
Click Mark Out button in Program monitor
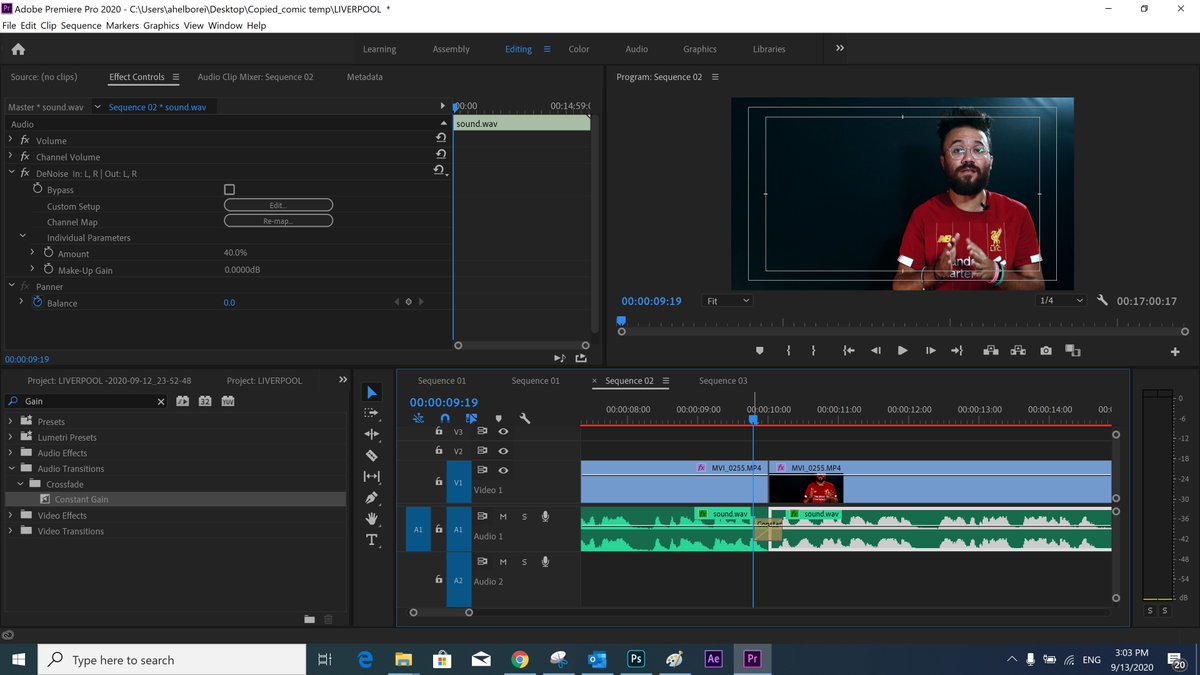point(813,350)
